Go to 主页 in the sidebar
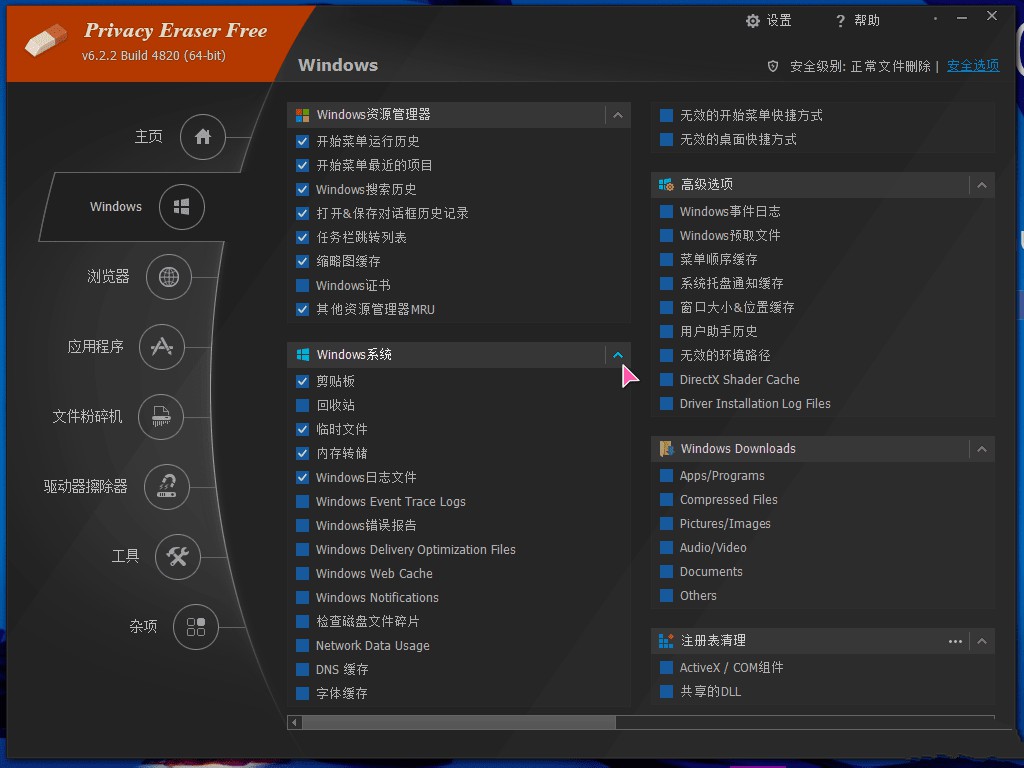The height and width of the screenshot is (768, 1024). pyautogui.click(x=148, y=136)
